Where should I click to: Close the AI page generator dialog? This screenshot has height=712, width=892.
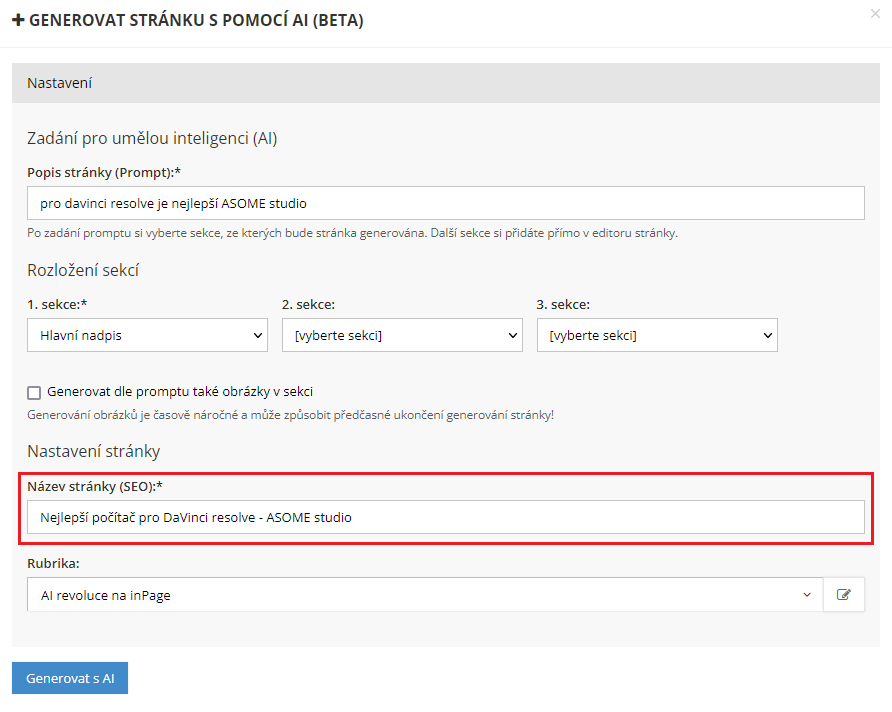point(876,14)
